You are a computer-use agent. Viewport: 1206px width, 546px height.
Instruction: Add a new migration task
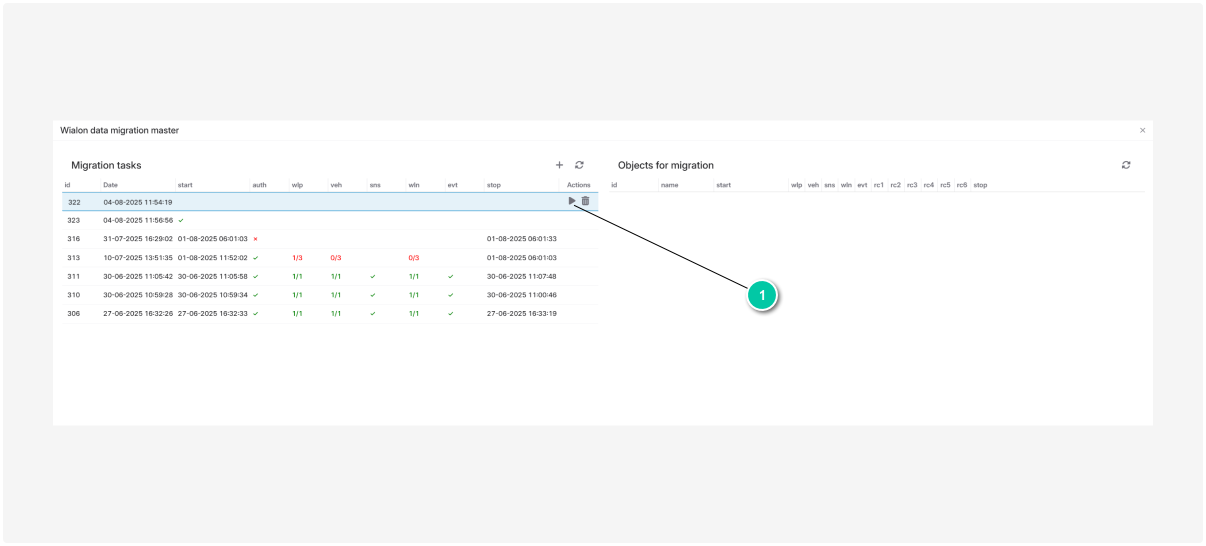(x=559, y=165)
